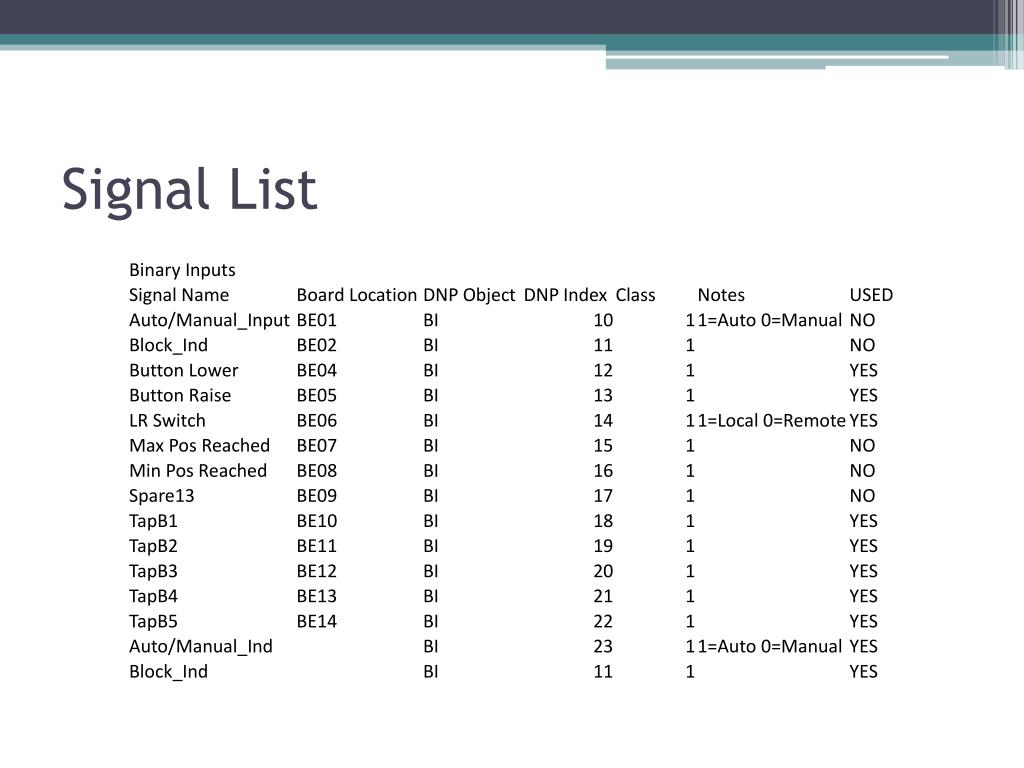
Task: Select the 'Max Pos Reached' signal name
Action: (x=199, y=446)
